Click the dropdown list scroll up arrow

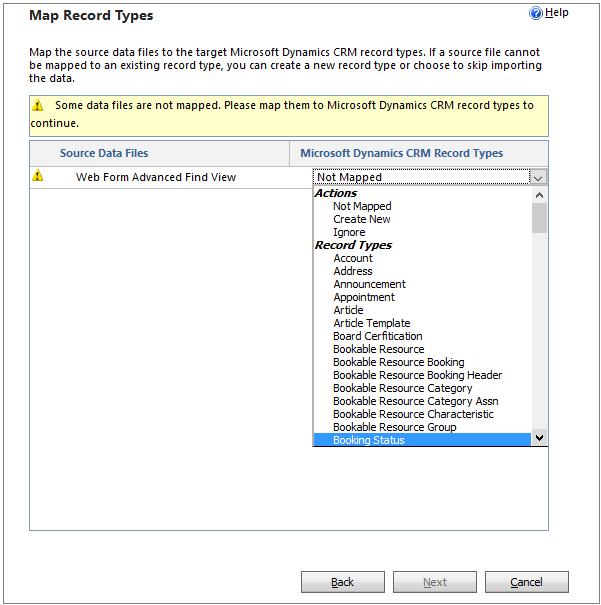point(539,195)
